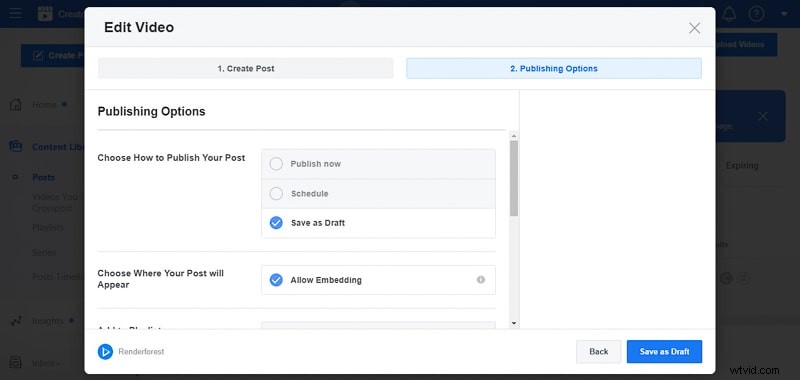Click the scrollbar down arrow
800x380 pixels.
(x=514, y=323)
